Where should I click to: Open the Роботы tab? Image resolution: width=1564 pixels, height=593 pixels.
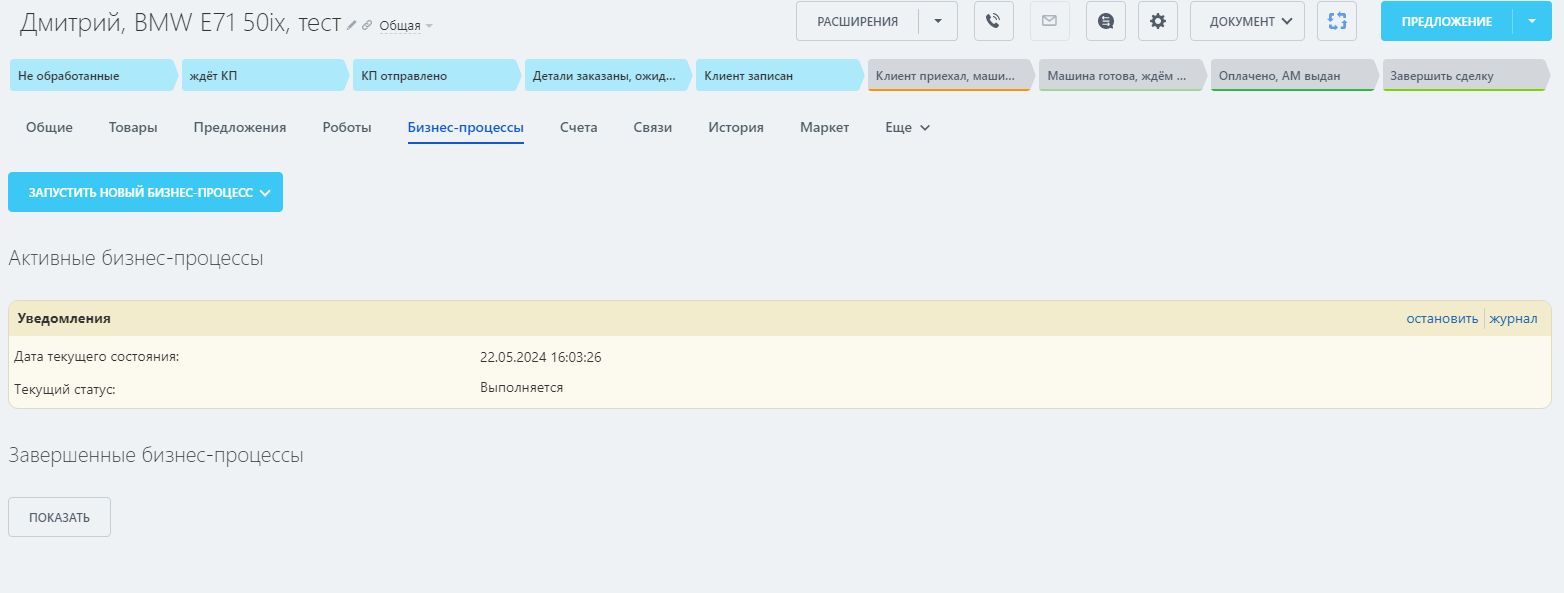click(x=347, y=128)
